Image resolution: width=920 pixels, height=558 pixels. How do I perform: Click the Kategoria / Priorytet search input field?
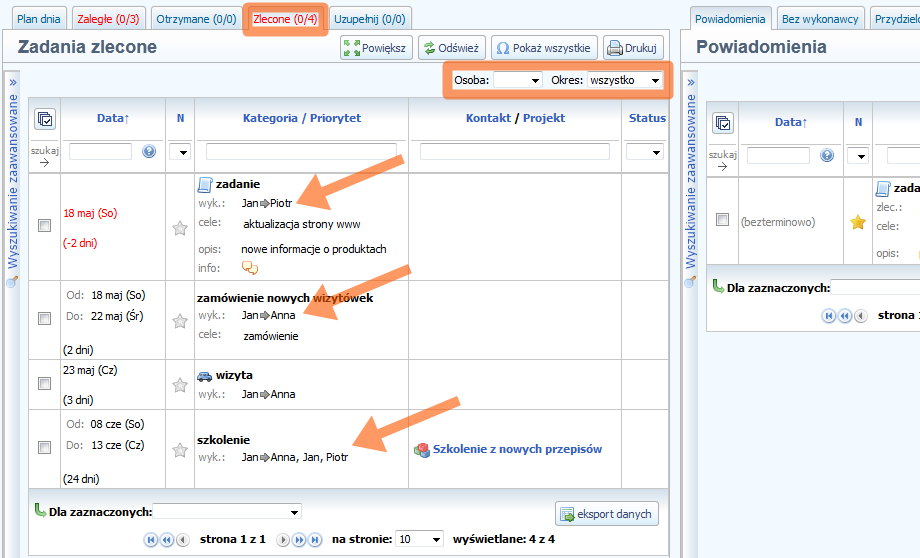pos(300,152)
